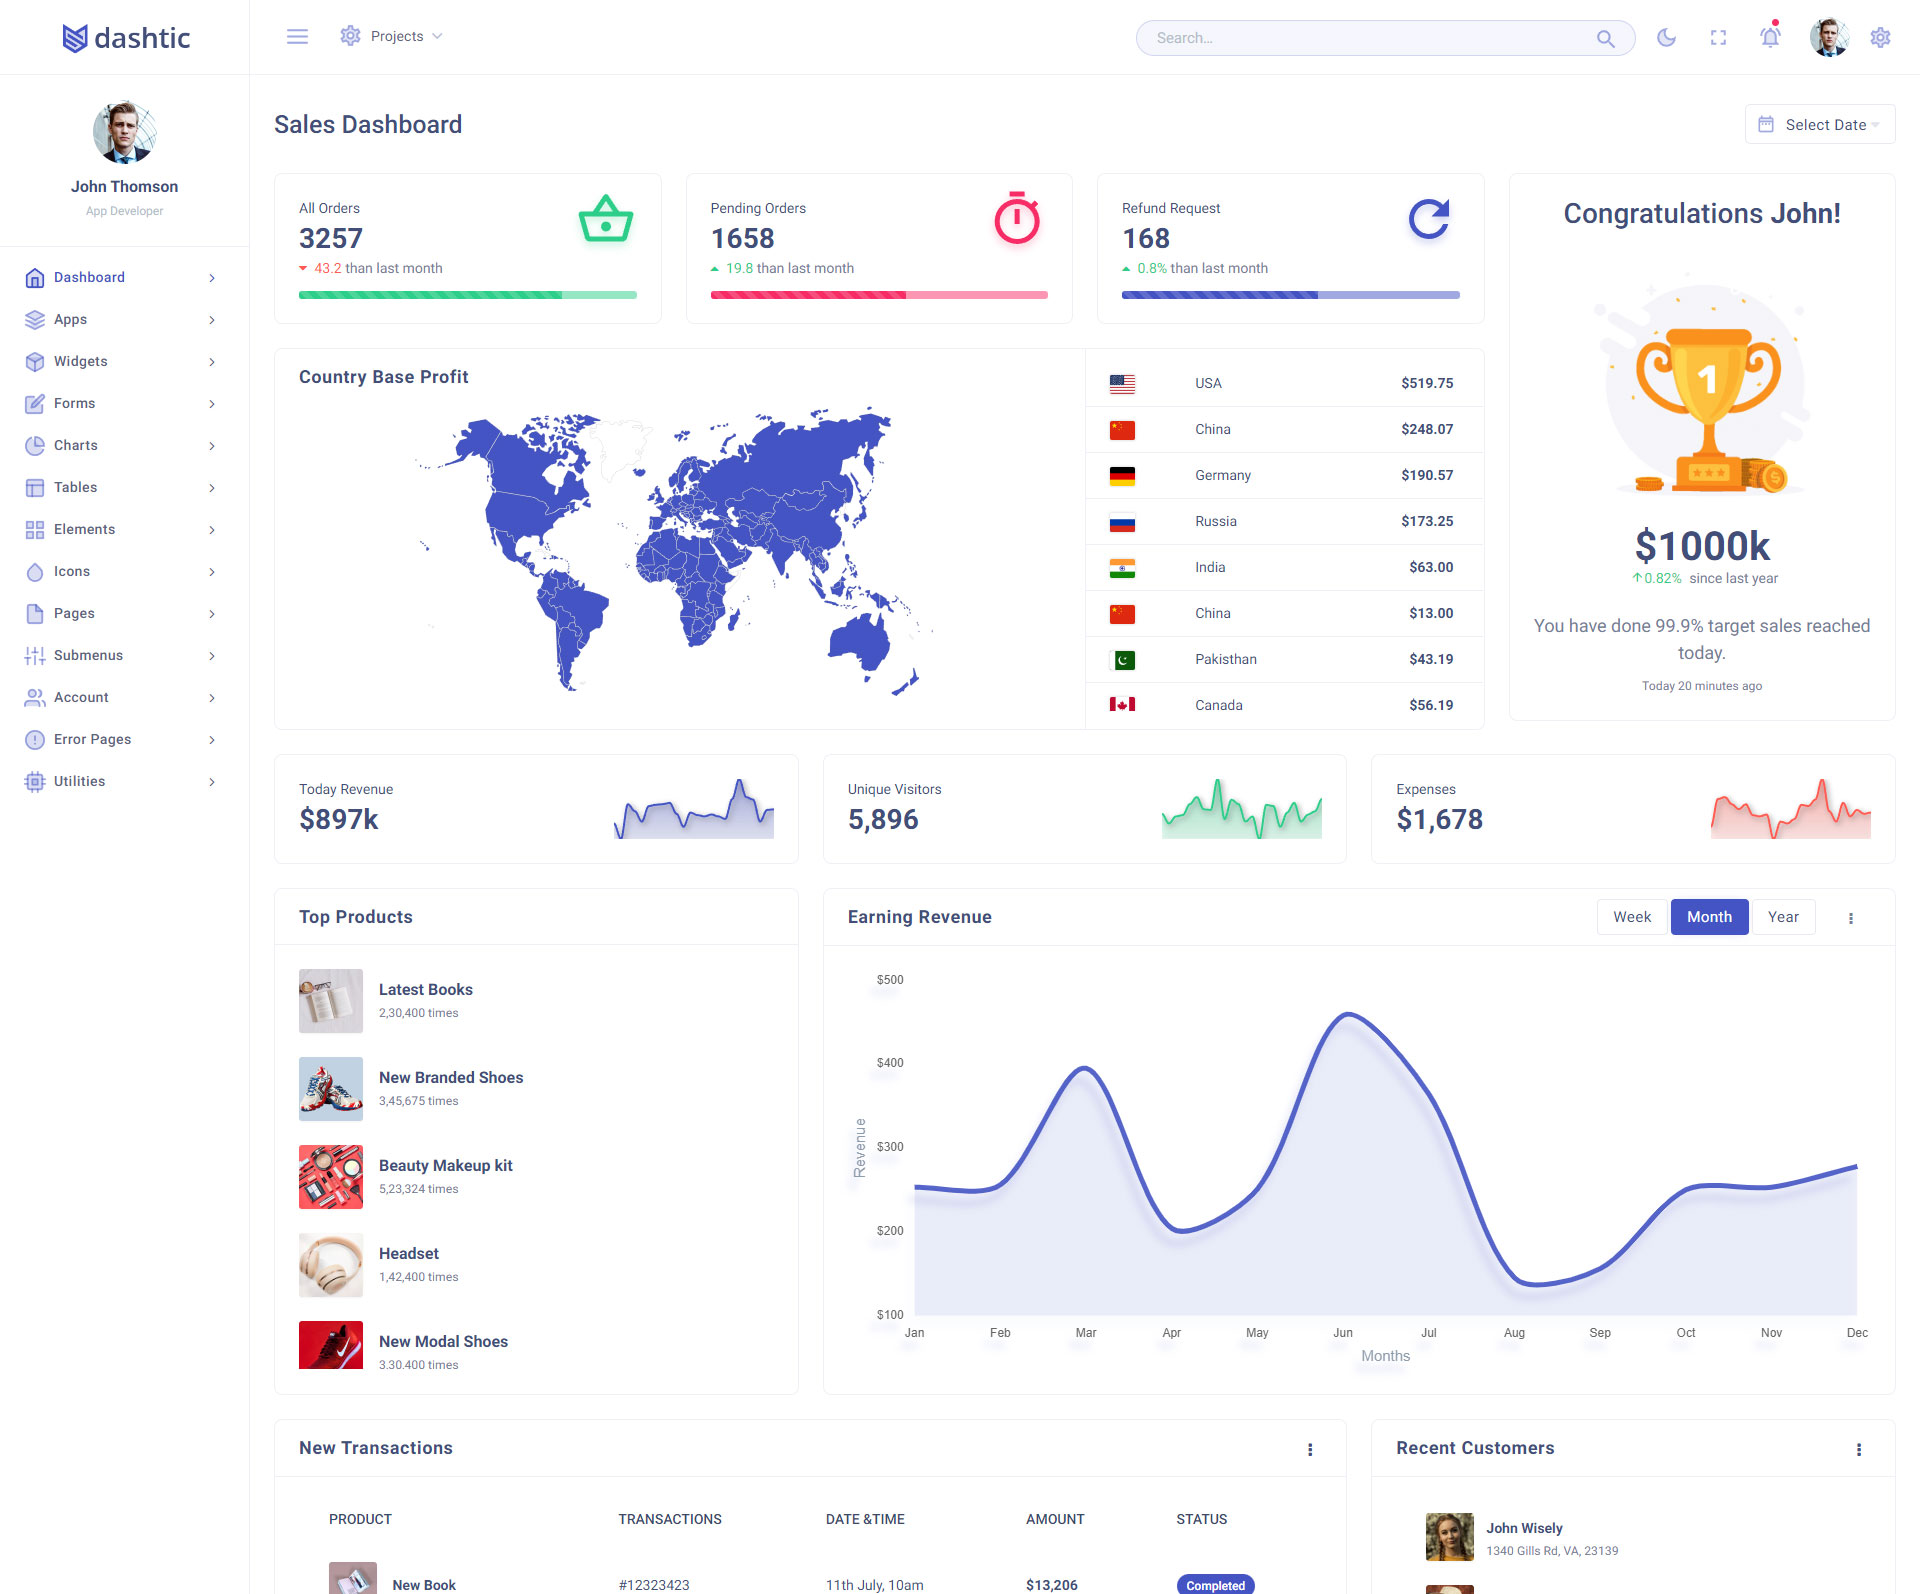This screenshot has height=1594, width=1920.
Task: Click the hamburger menu icon
Action: 297,37
